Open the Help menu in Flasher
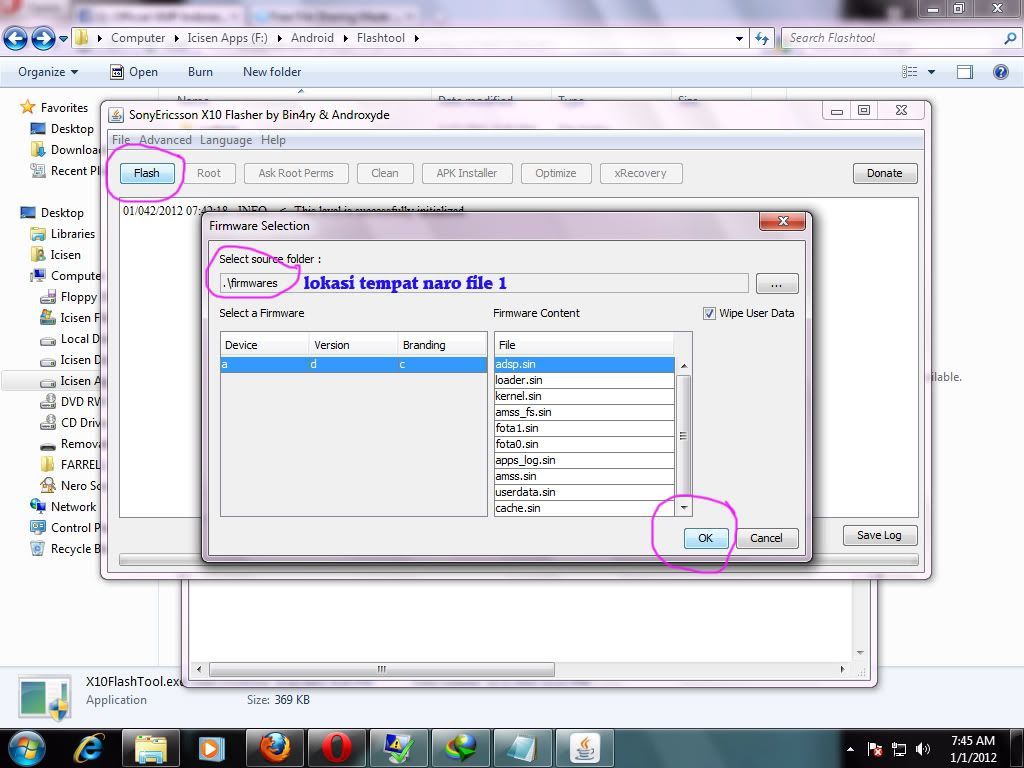 (x=273, y=140)
